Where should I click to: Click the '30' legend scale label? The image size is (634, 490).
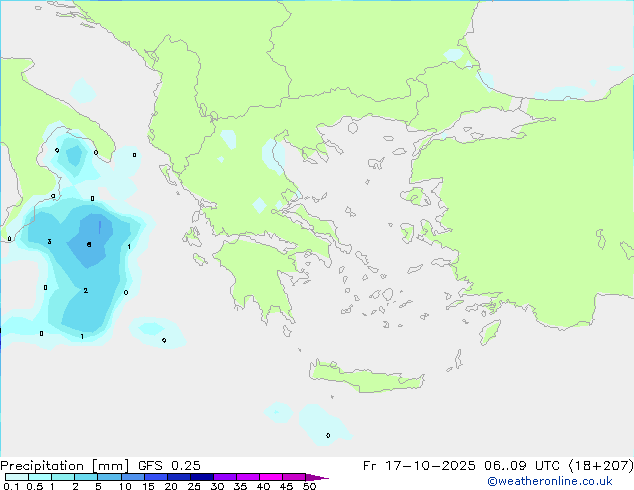(217, 486)
